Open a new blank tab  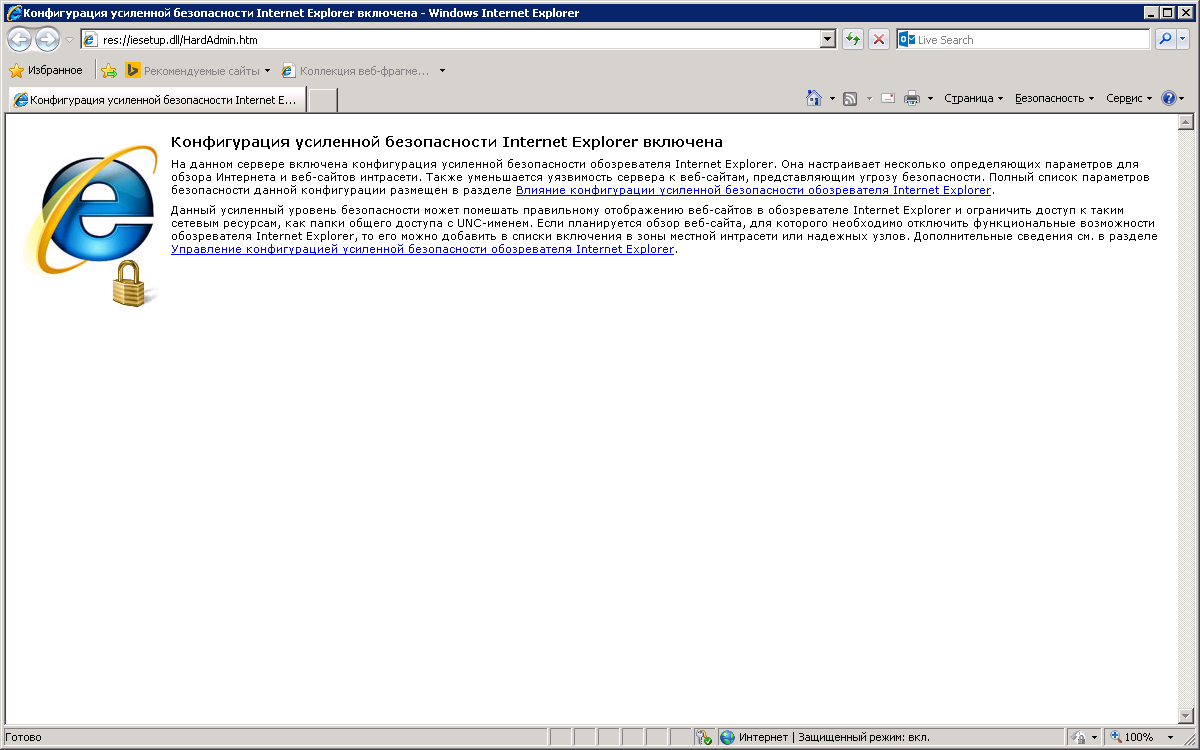[x=322, y=100]
